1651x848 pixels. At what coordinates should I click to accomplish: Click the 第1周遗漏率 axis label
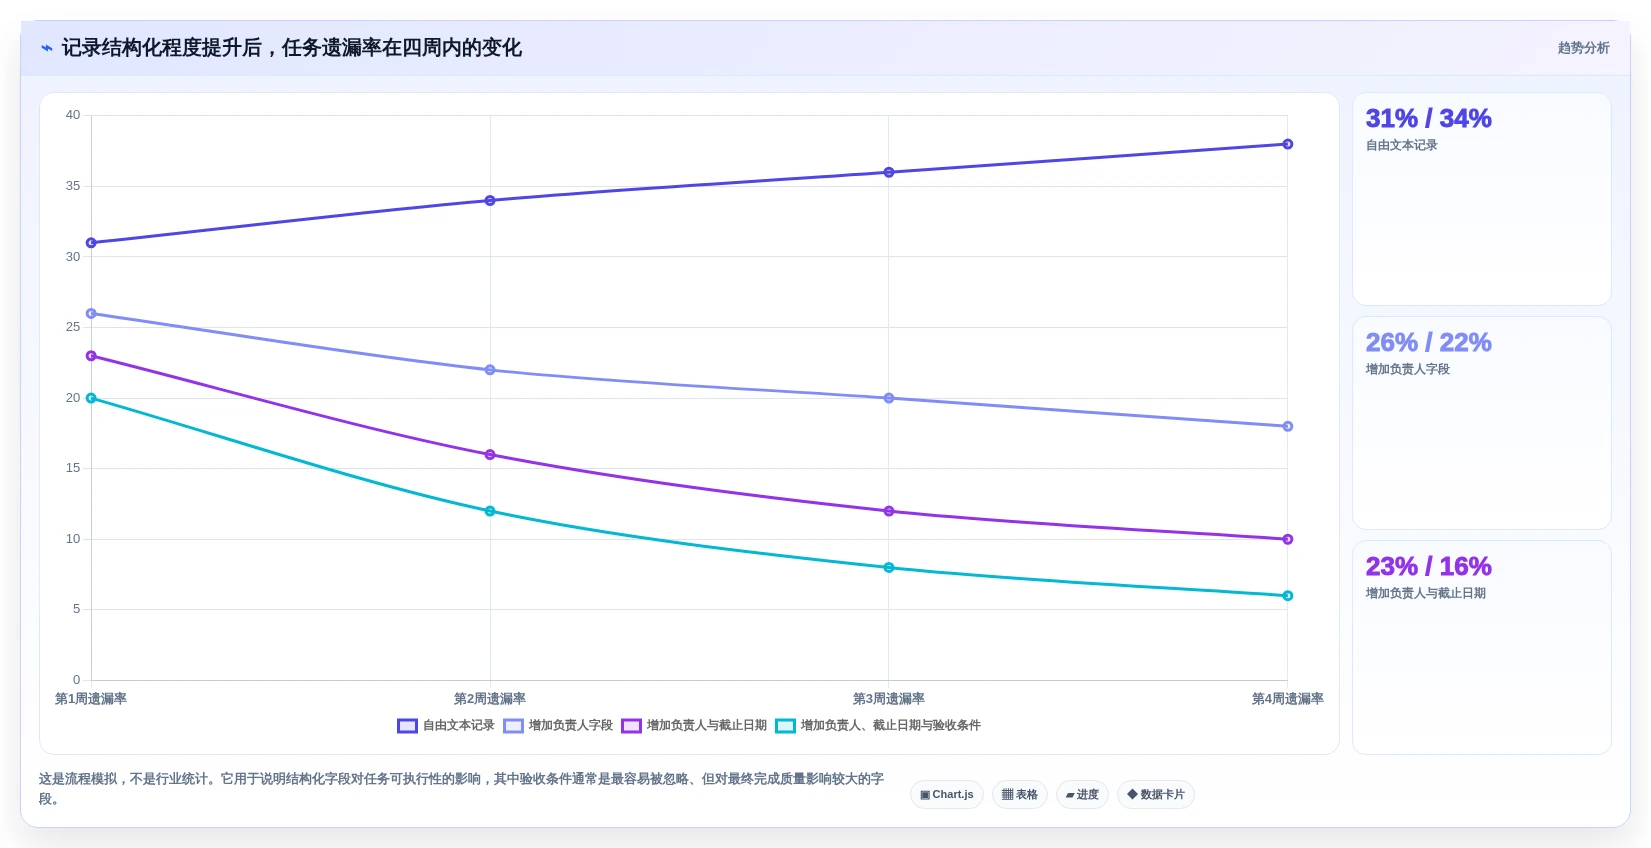click(x=91, y=699)
